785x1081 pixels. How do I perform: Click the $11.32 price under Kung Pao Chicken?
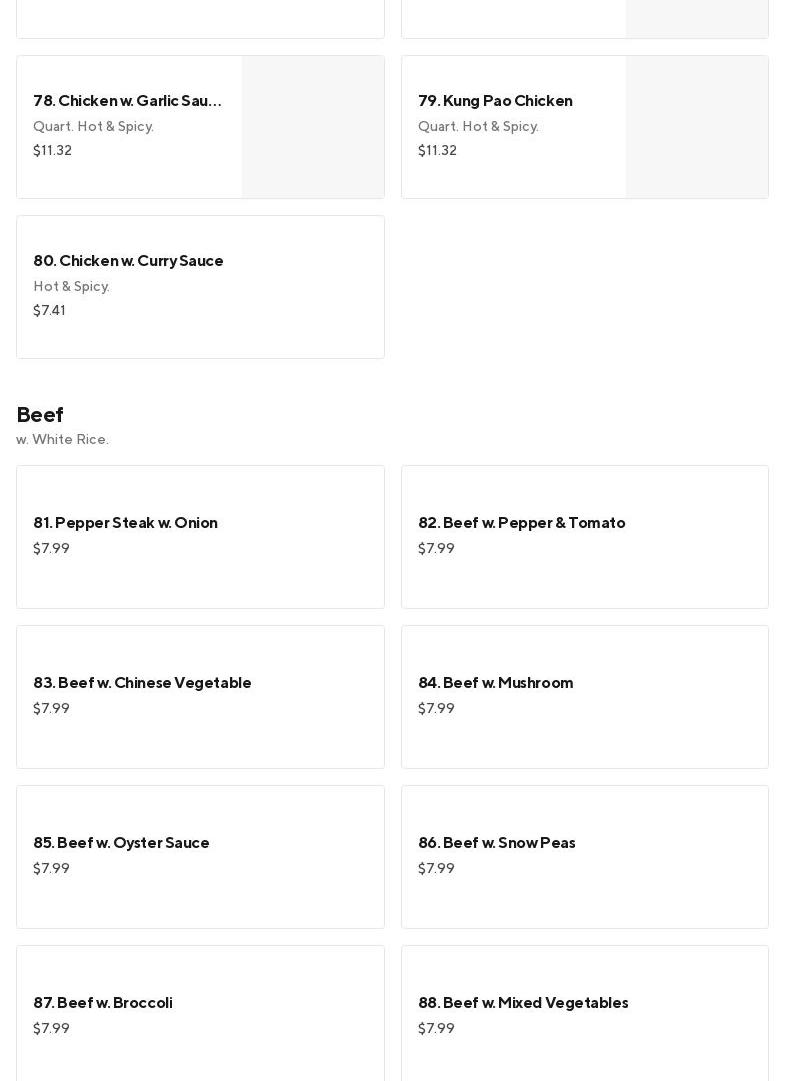[437, 151]
